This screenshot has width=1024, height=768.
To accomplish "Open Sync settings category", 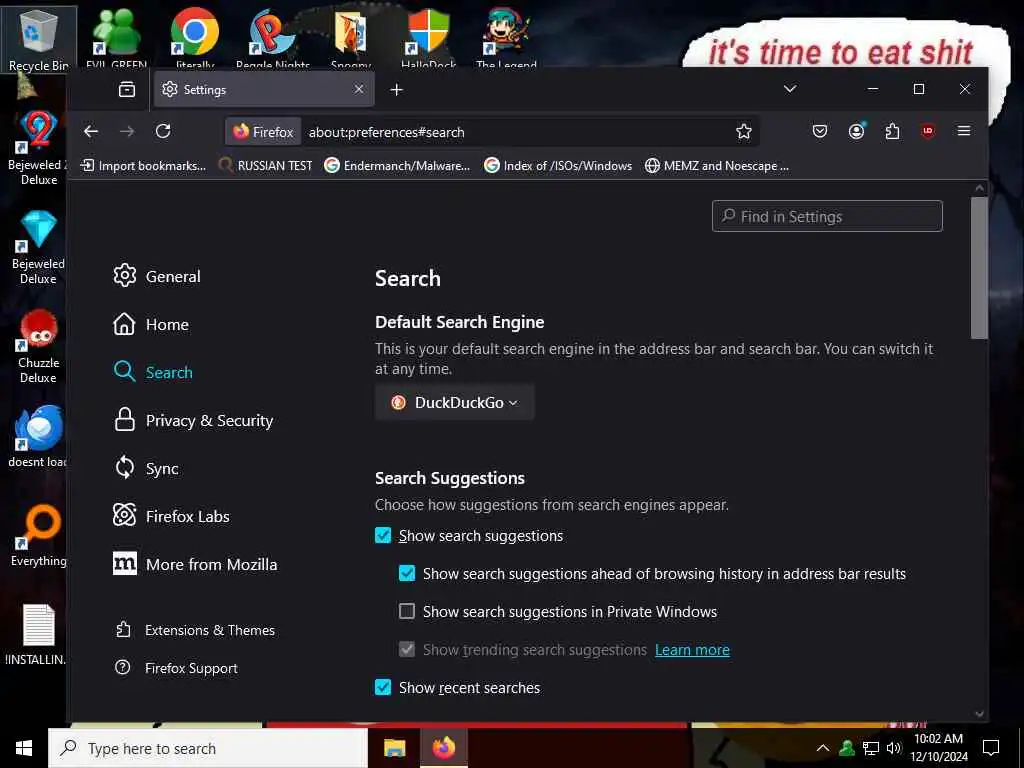I will tap(146, 468).
